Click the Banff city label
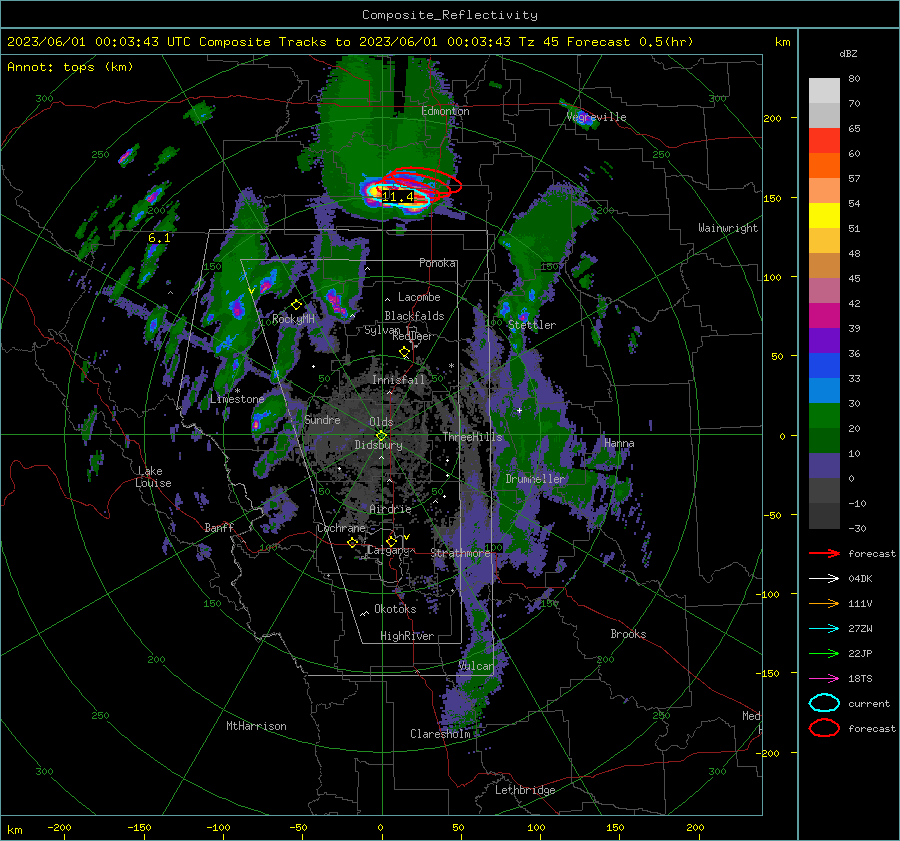The height and width of the screenshot is (841, 900). [219, 528]
